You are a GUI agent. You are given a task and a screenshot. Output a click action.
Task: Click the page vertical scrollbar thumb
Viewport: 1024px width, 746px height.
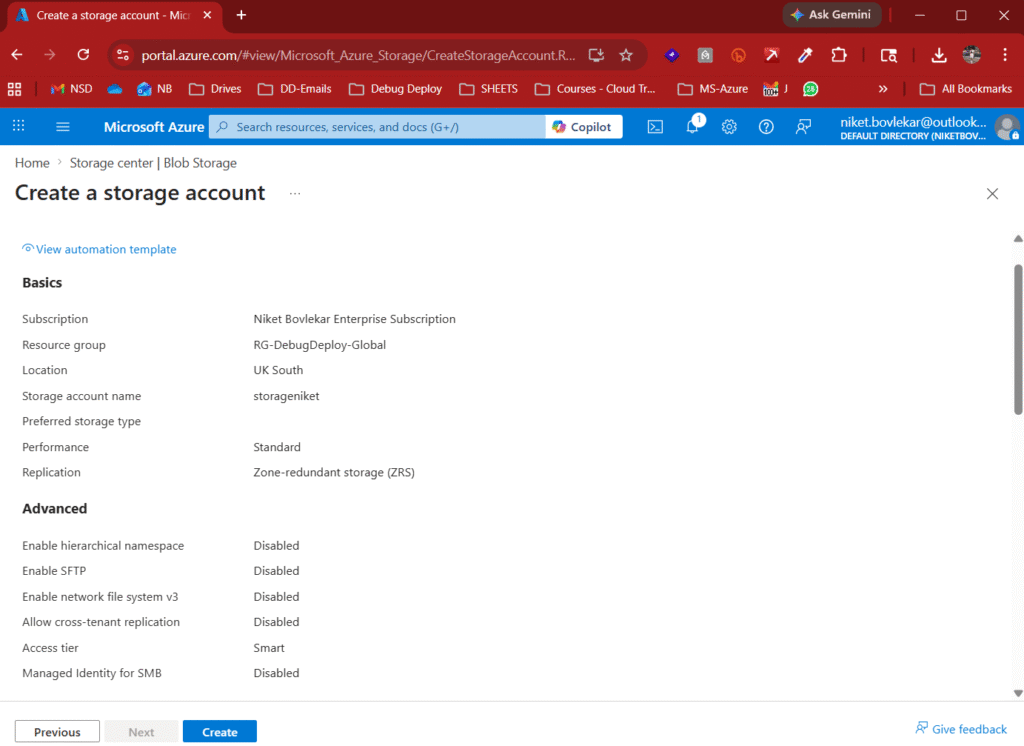(1017, 340)
